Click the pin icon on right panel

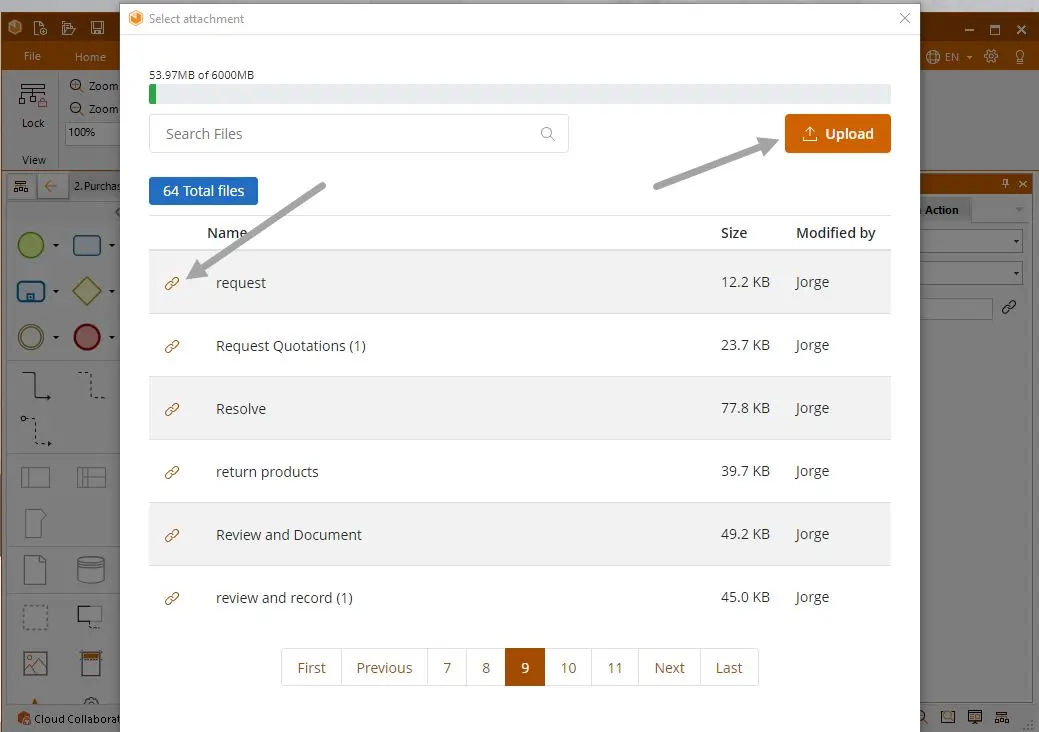point(1005,183)
